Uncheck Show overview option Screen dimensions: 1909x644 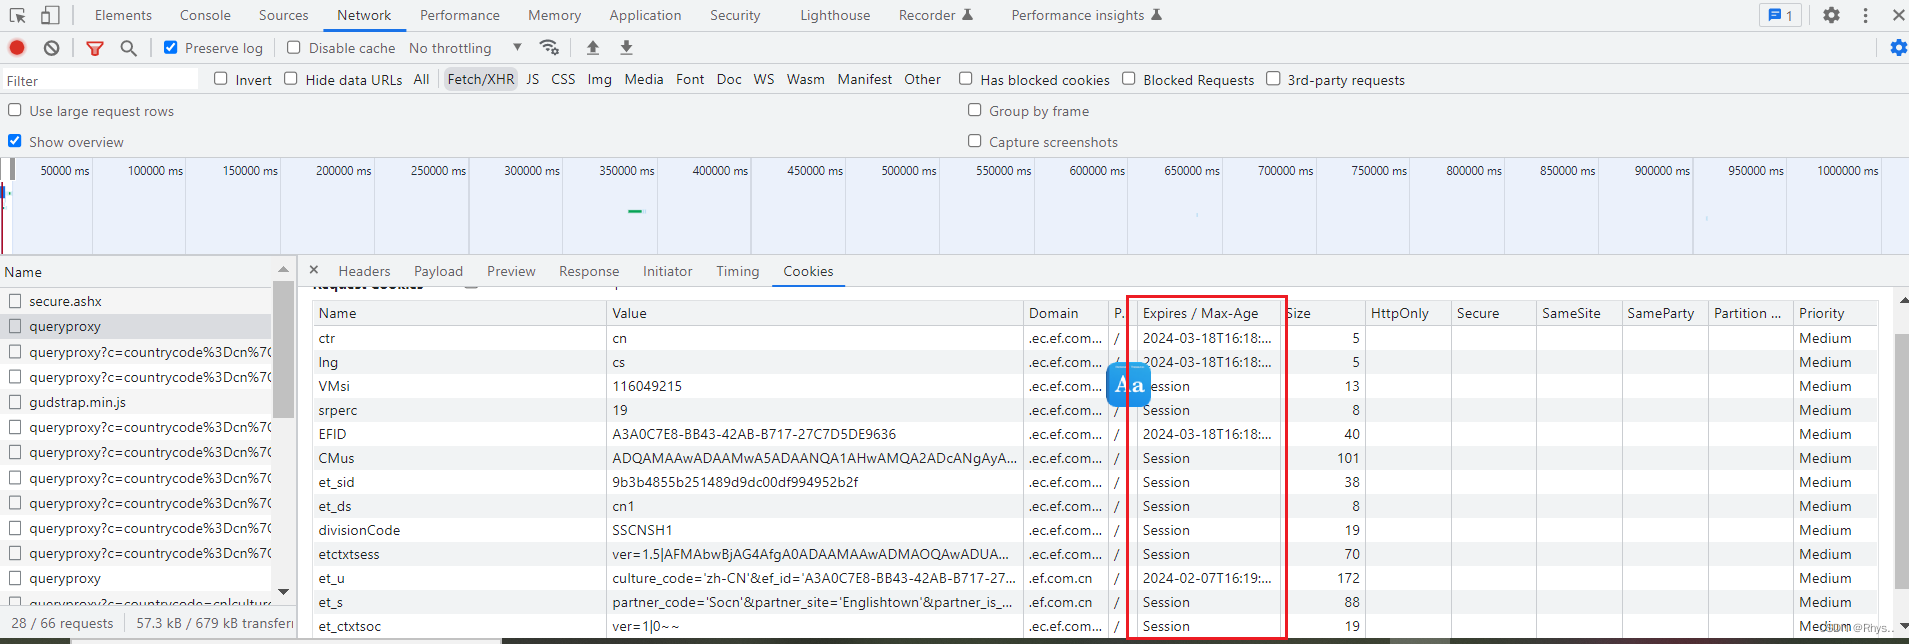coord(15,141)
